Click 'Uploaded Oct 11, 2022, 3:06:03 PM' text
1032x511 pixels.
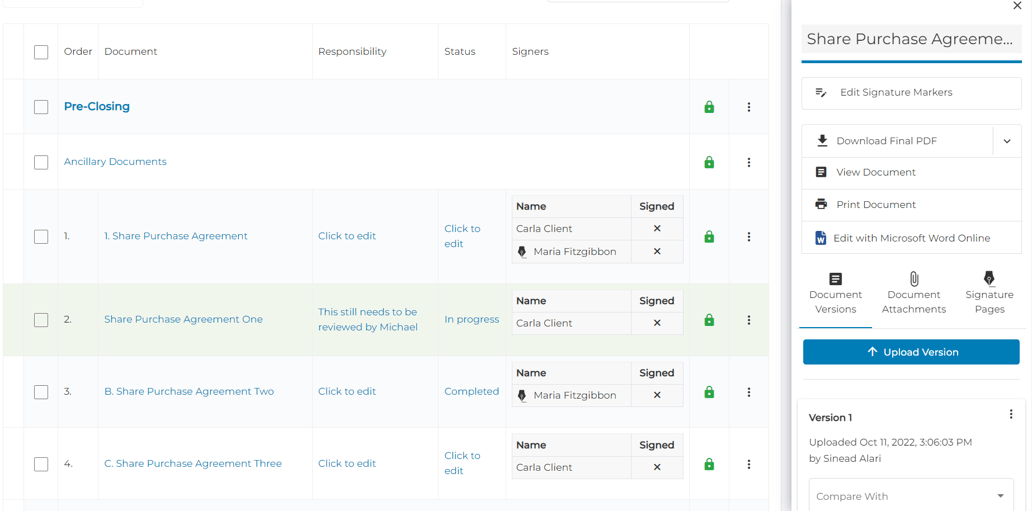[890, 443]
